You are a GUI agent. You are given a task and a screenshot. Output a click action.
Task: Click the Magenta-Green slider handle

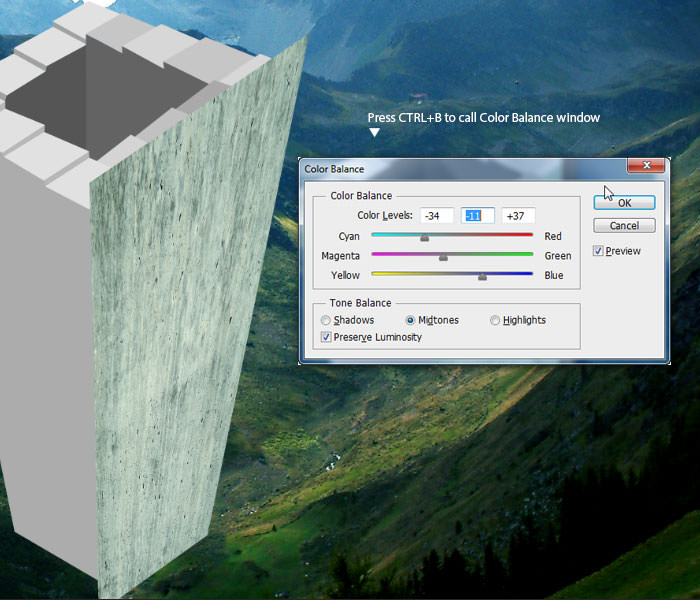[443, 257]
